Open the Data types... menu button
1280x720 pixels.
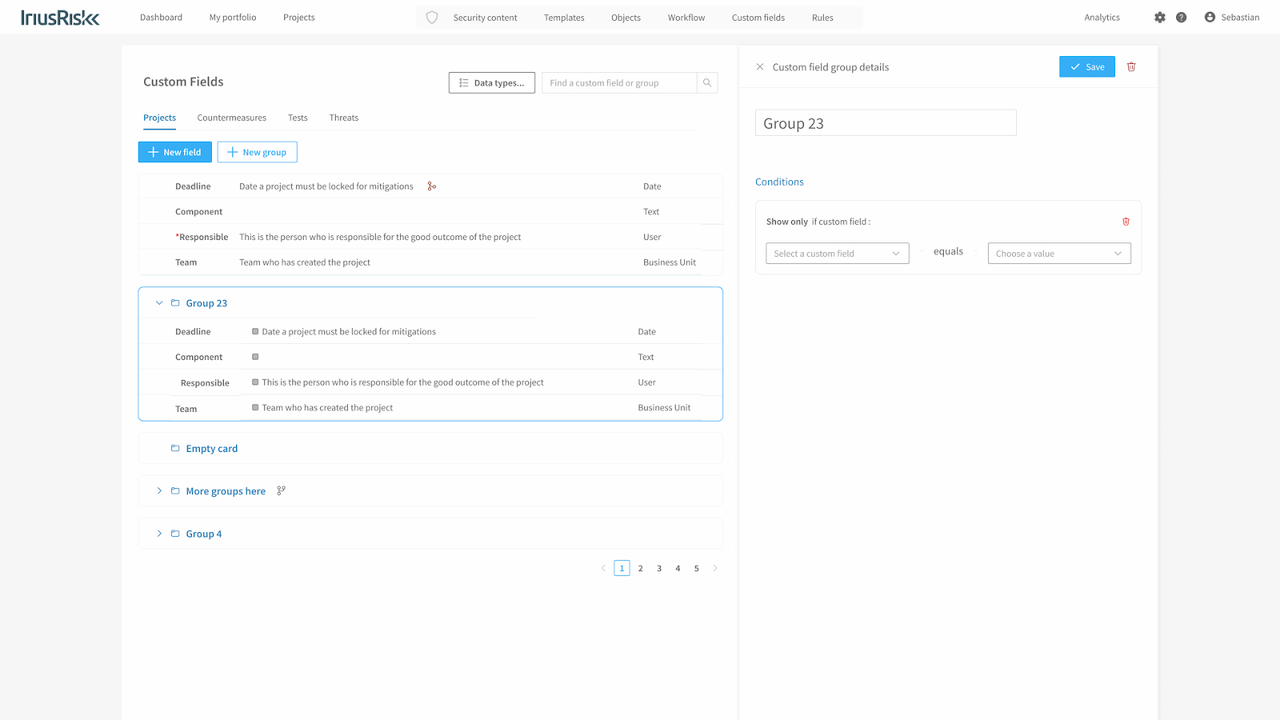(x=492, y=83)
